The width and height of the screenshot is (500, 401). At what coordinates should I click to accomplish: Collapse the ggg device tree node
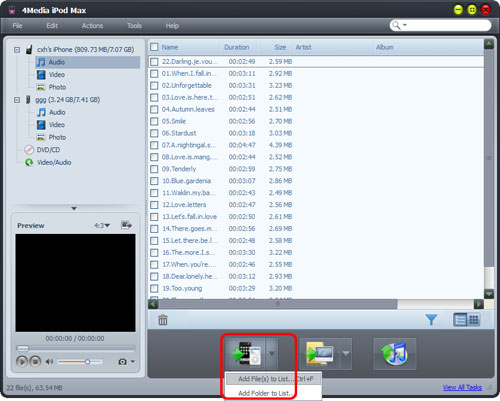click(x=17, y=100)
